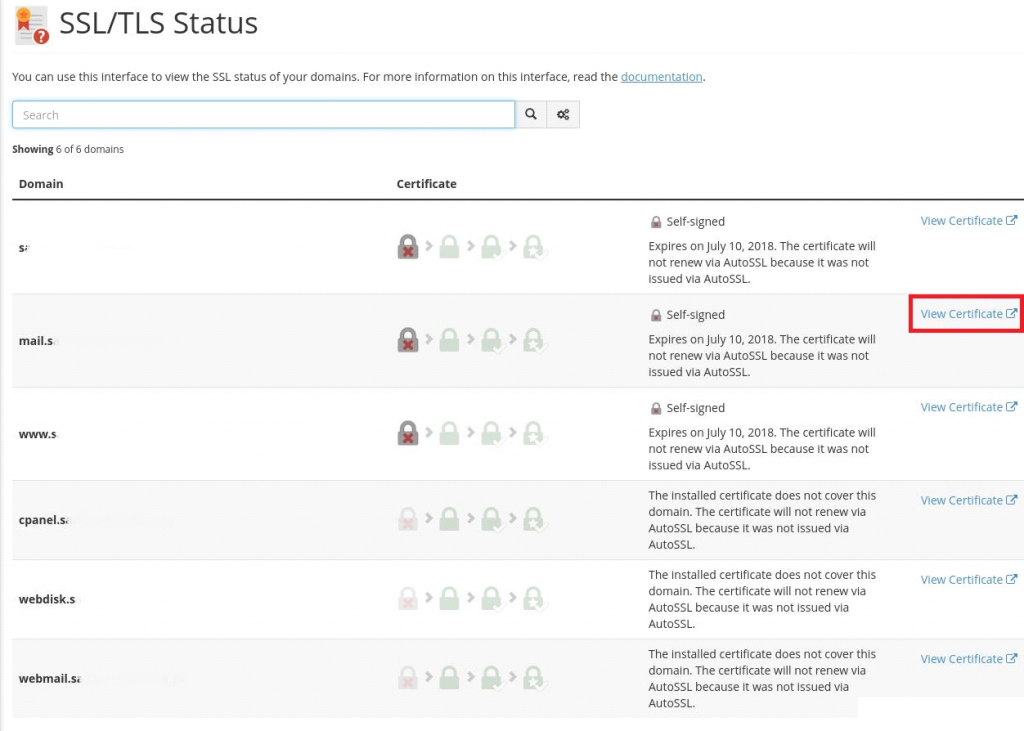This screenshot has height=731, width=1024.
Task: Click the red-X padlock in the mail row
Action: 408,340
